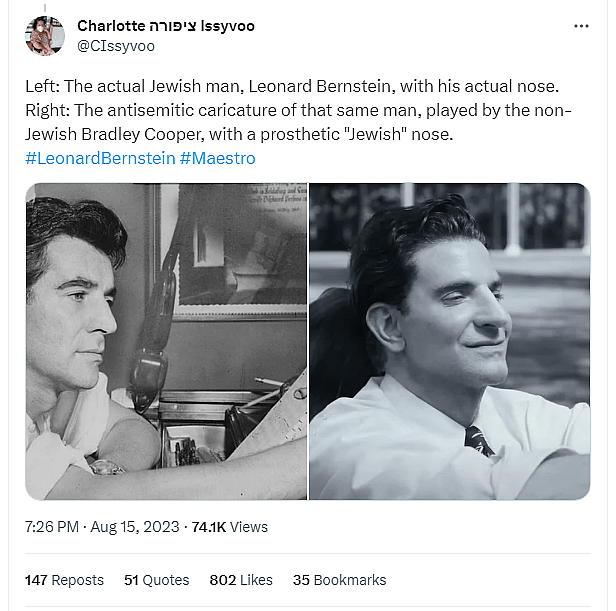The width and height of the screenshot is (616, 611).
Task: Show the 802 Likes list
Action: pyautogui.click(x=241, y=580)
